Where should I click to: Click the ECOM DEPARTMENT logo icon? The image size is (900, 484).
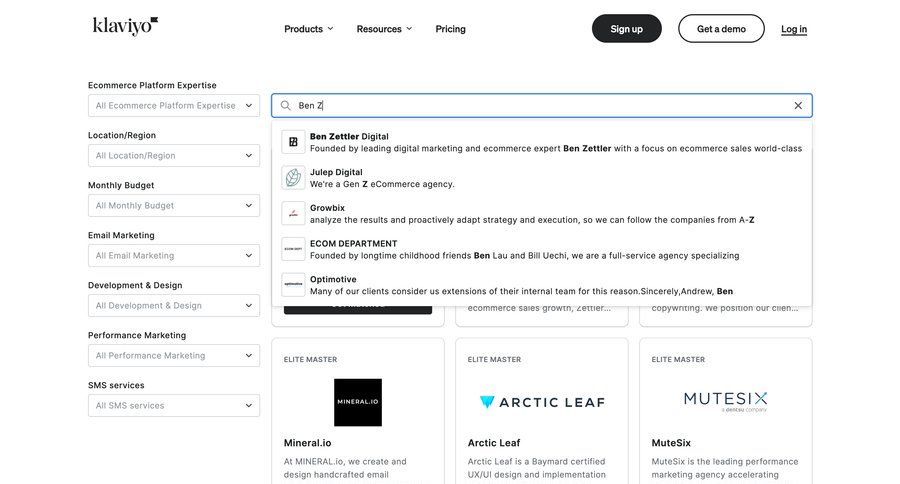pos(293,249)
